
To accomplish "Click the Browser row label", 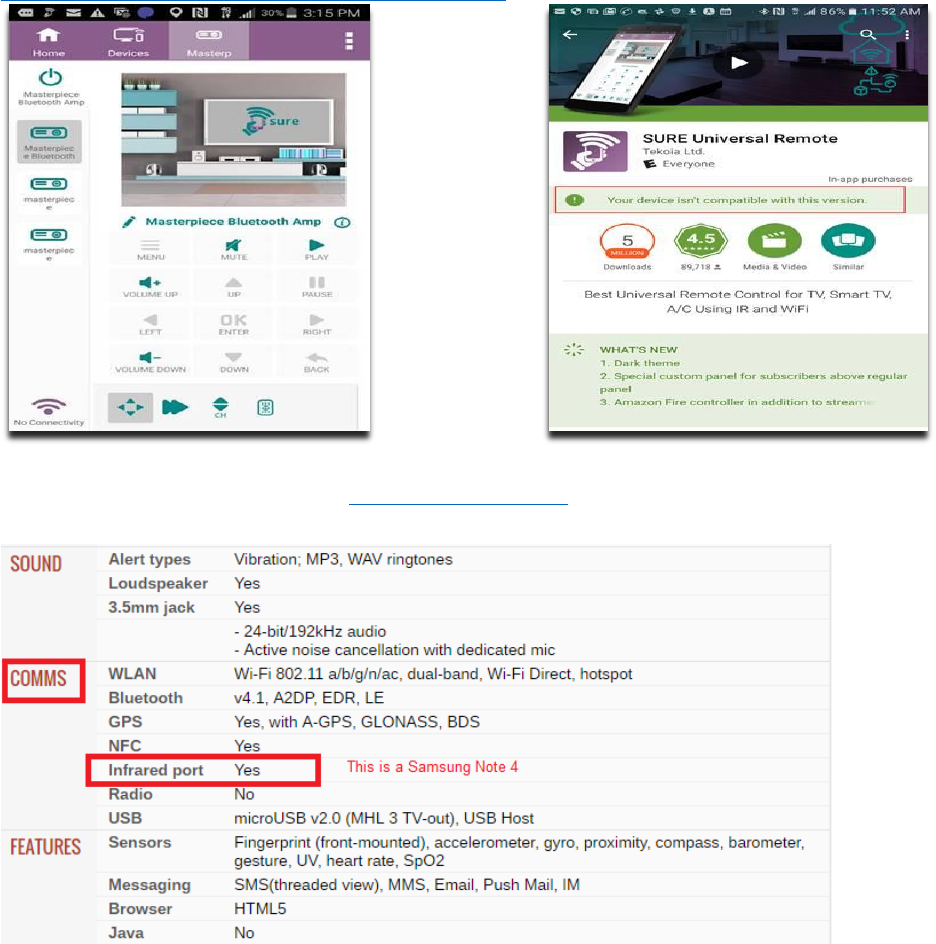I will pos(140,908).
